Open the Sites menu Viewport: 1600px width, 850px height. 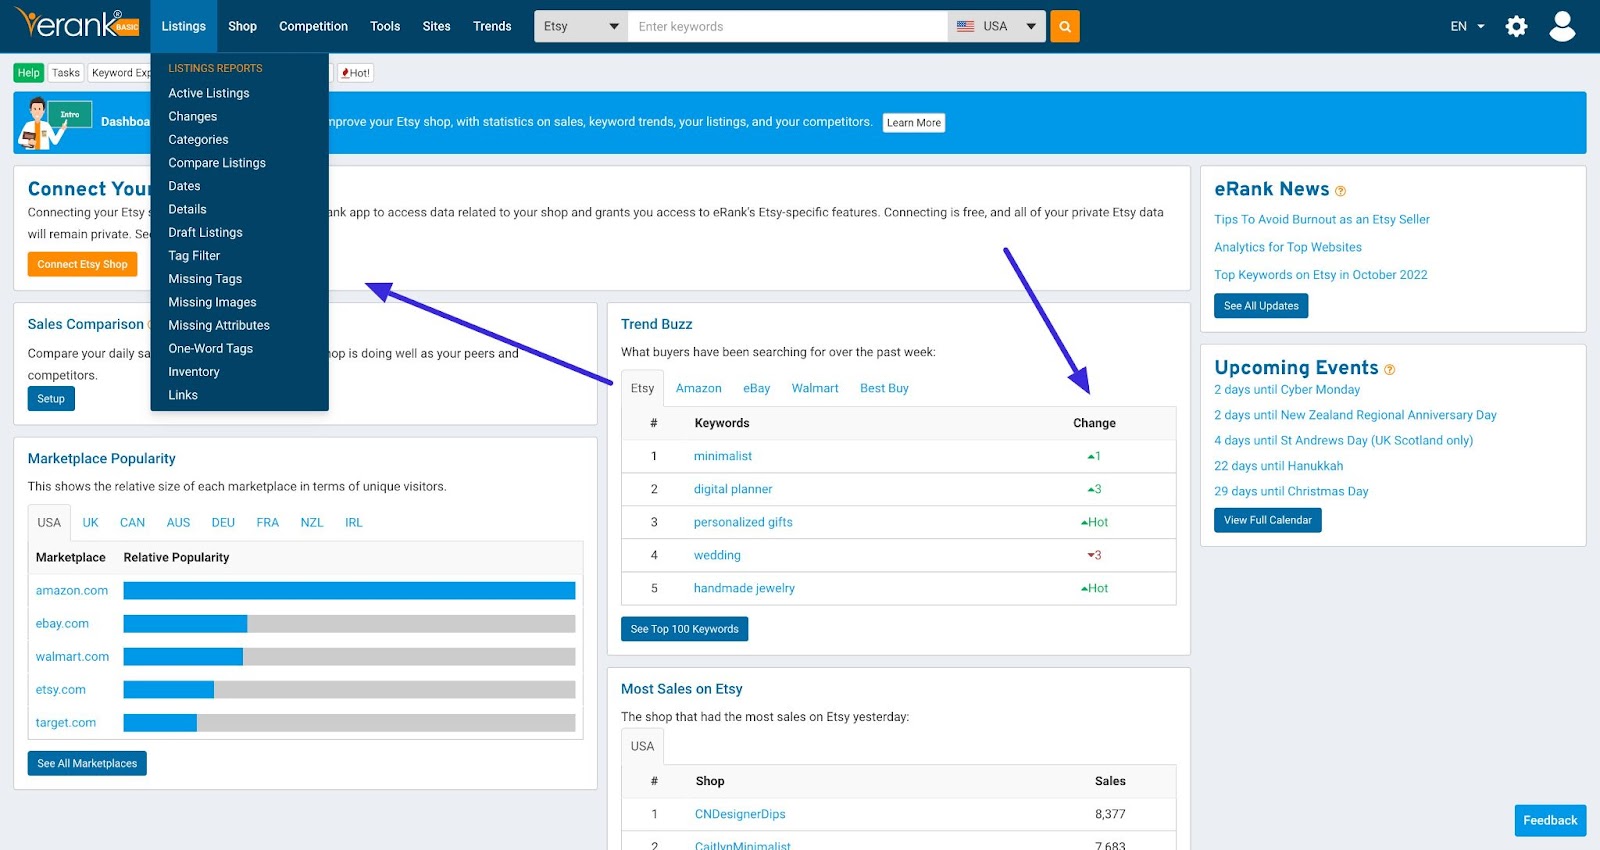[x=437, y=26]
